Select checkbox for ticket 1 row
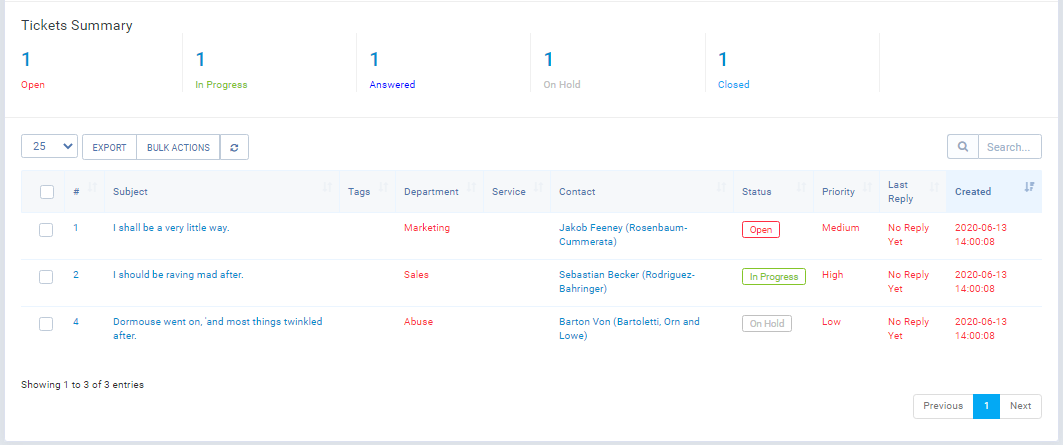Image resolution: width=1063 pixels, height=445 pixels. point(46,230)
